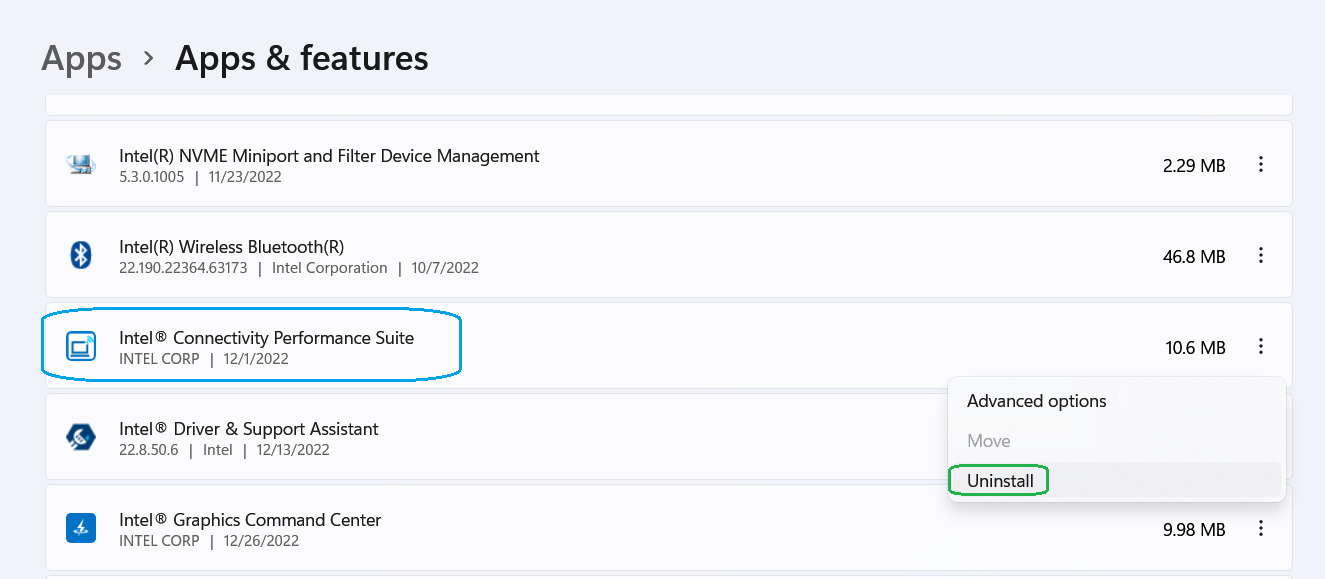The width and height of the screenshot is (1325, 579).
Task: Click the Intel Wireless Bluetooth app icon
Action: (80, 255)
